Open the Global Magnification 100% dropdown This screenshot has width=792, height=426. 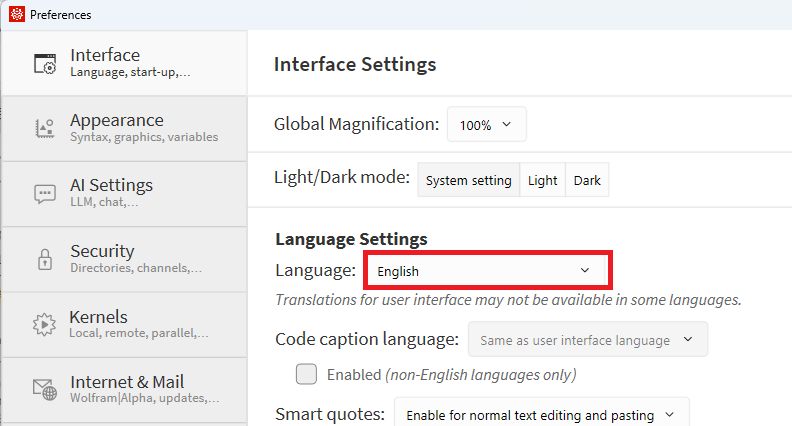tap(486, 125)
